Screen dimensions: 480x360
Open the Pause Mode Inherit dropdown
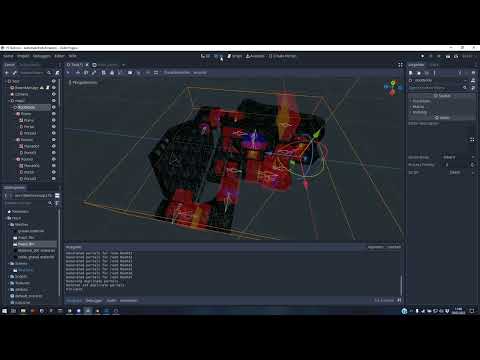tap(458, 157)
